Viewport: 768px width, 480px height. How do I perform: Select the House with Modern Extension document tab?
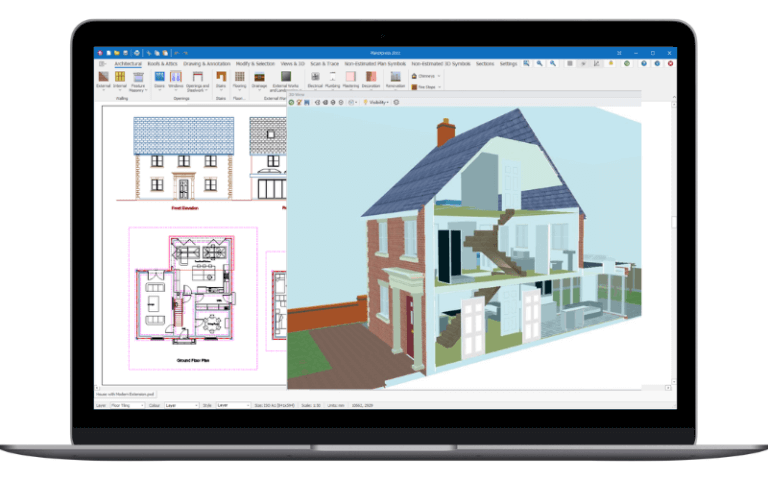pos(125,394)
